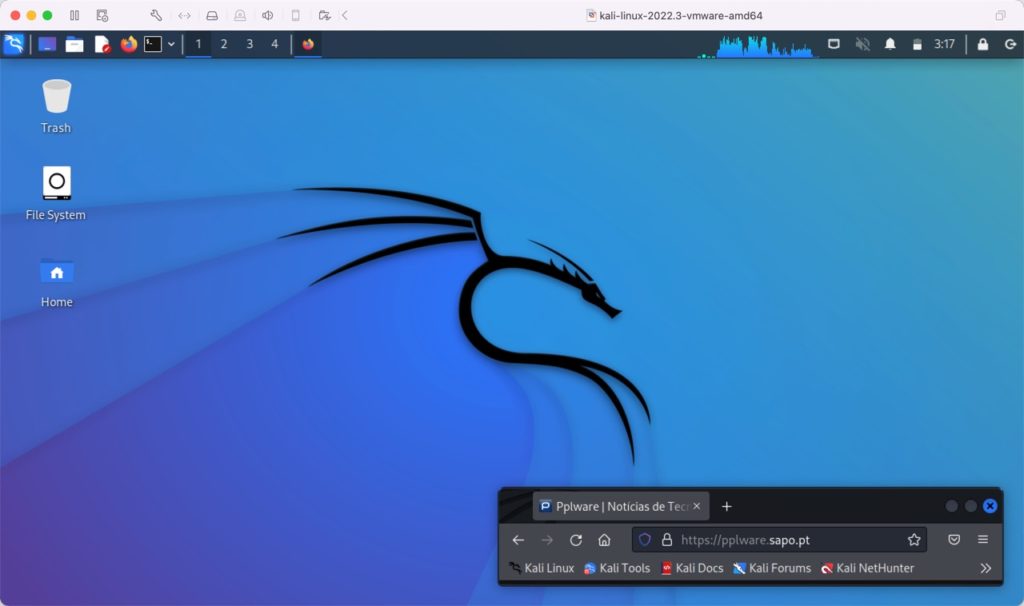Open the Firefox hamburger menu
1024x606 pixels.
tap(983, 540)
